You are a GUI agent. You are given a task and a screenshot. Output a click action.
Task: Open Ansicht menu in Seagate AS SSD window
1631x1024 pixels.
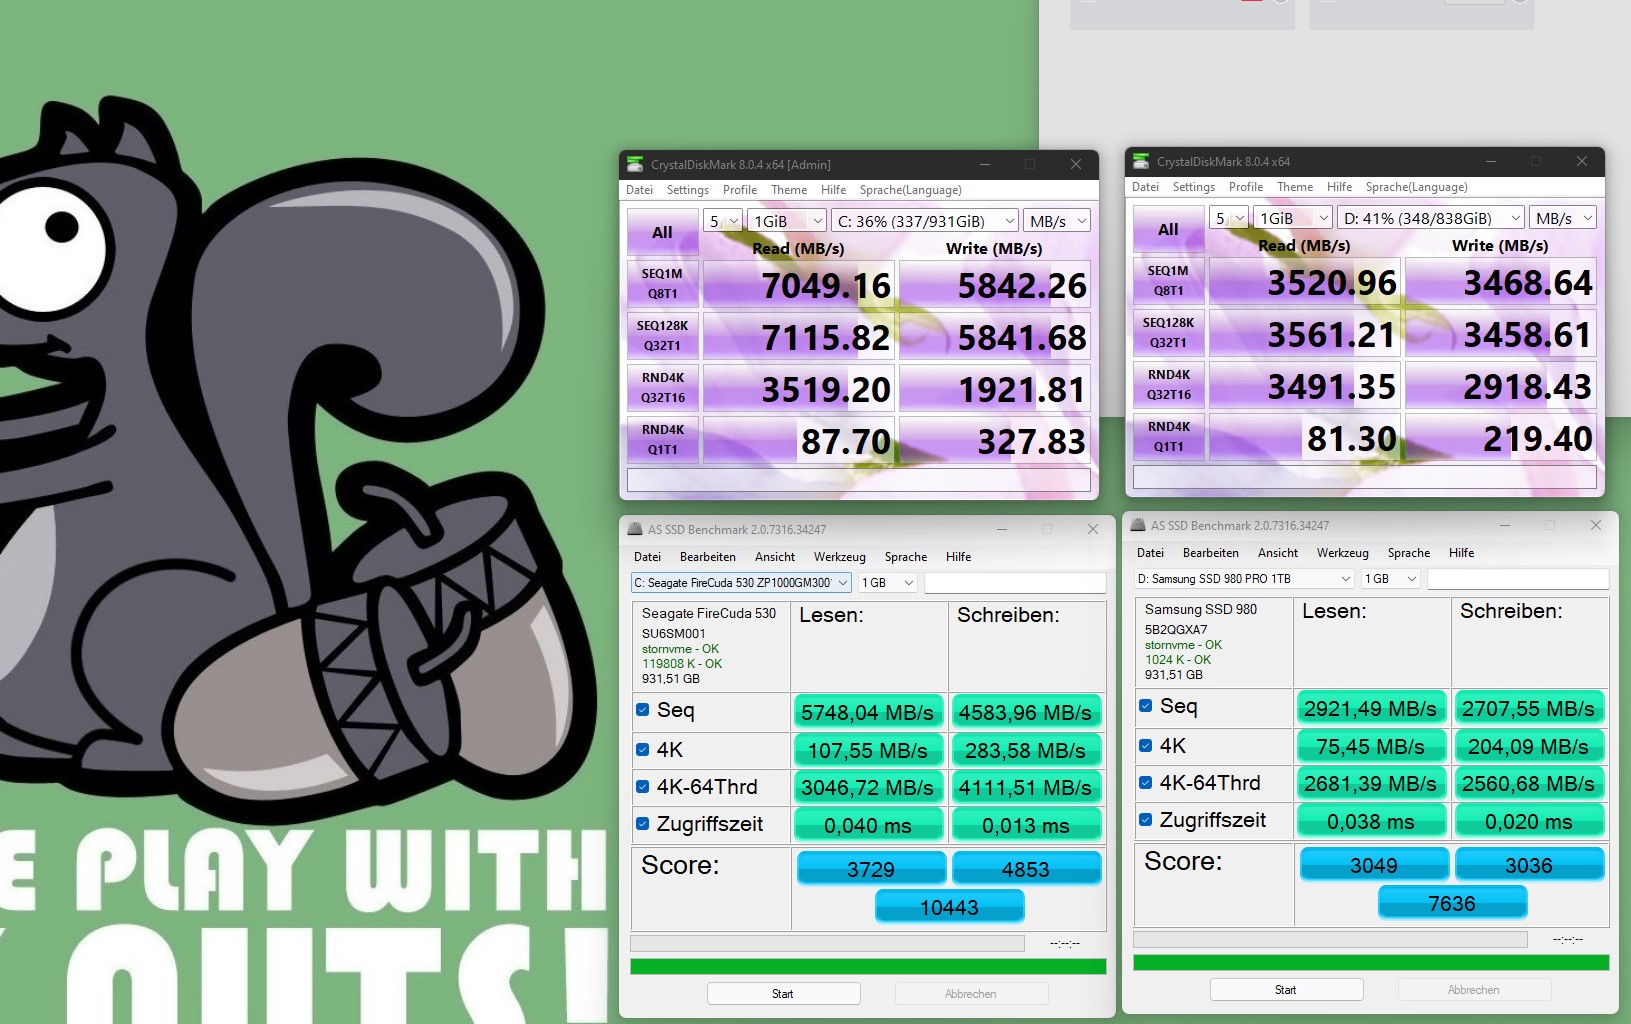(775, 557)
